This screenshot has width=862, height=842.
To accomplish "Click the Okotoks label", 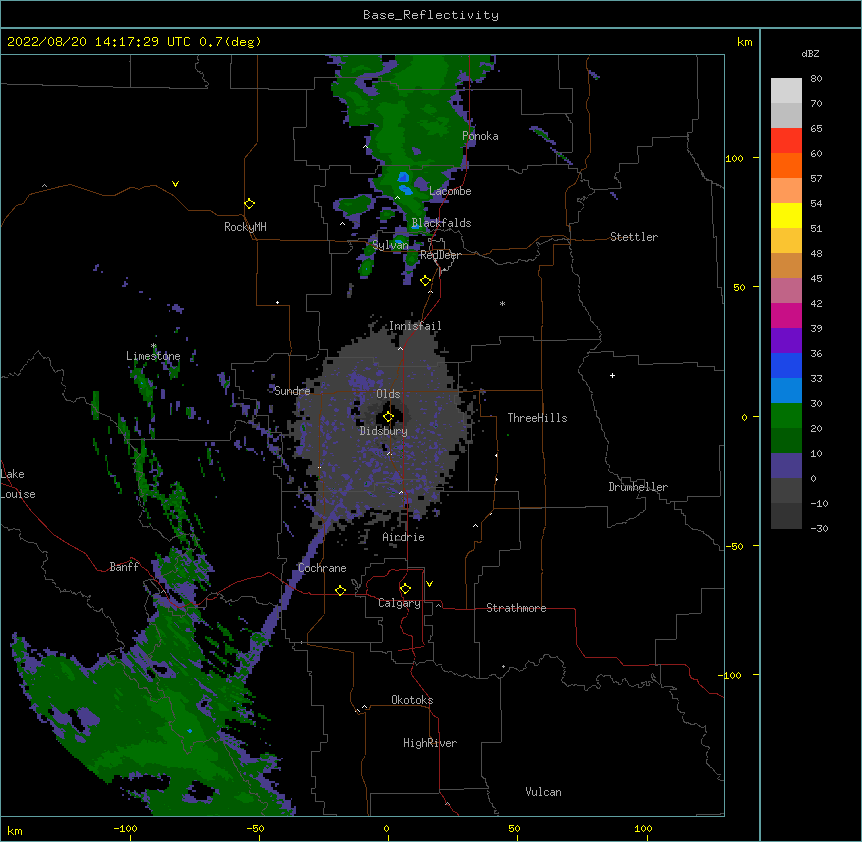I will click(x=412, y=700).
